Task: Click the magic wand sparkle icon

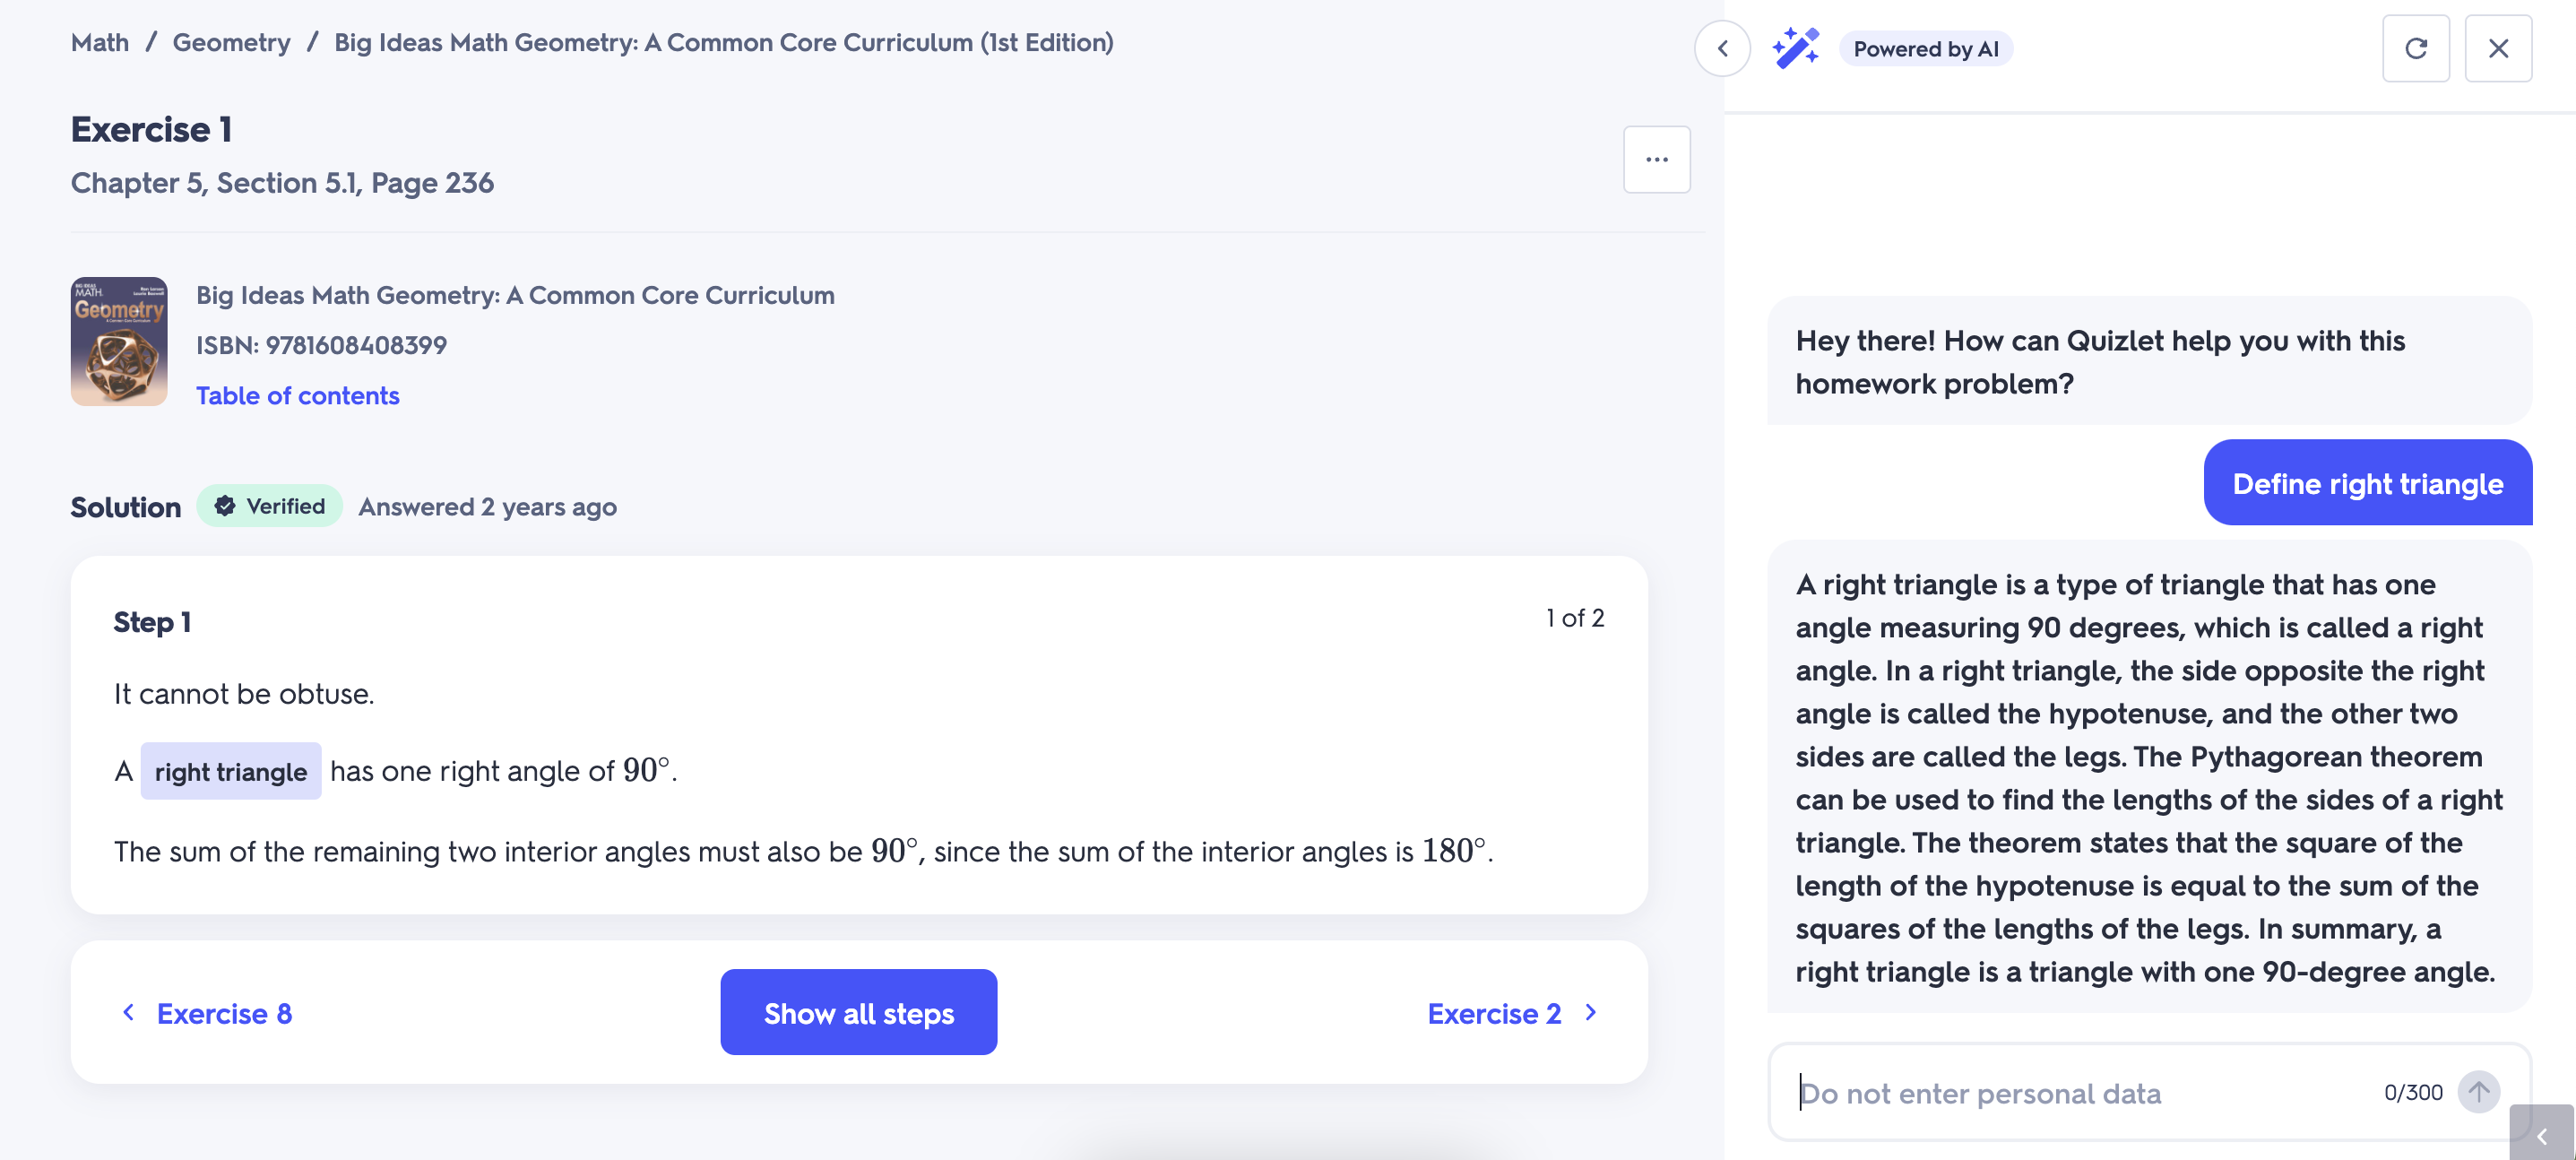Action: (1797, 47)
